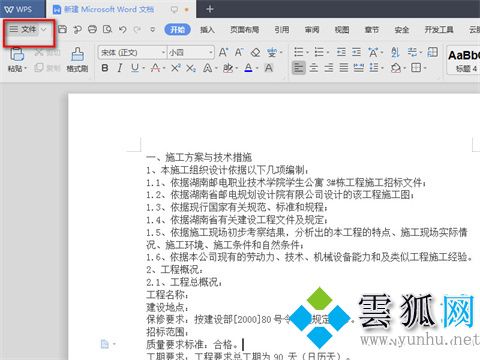Open a new tab with plus button

[x=209, y=9]
